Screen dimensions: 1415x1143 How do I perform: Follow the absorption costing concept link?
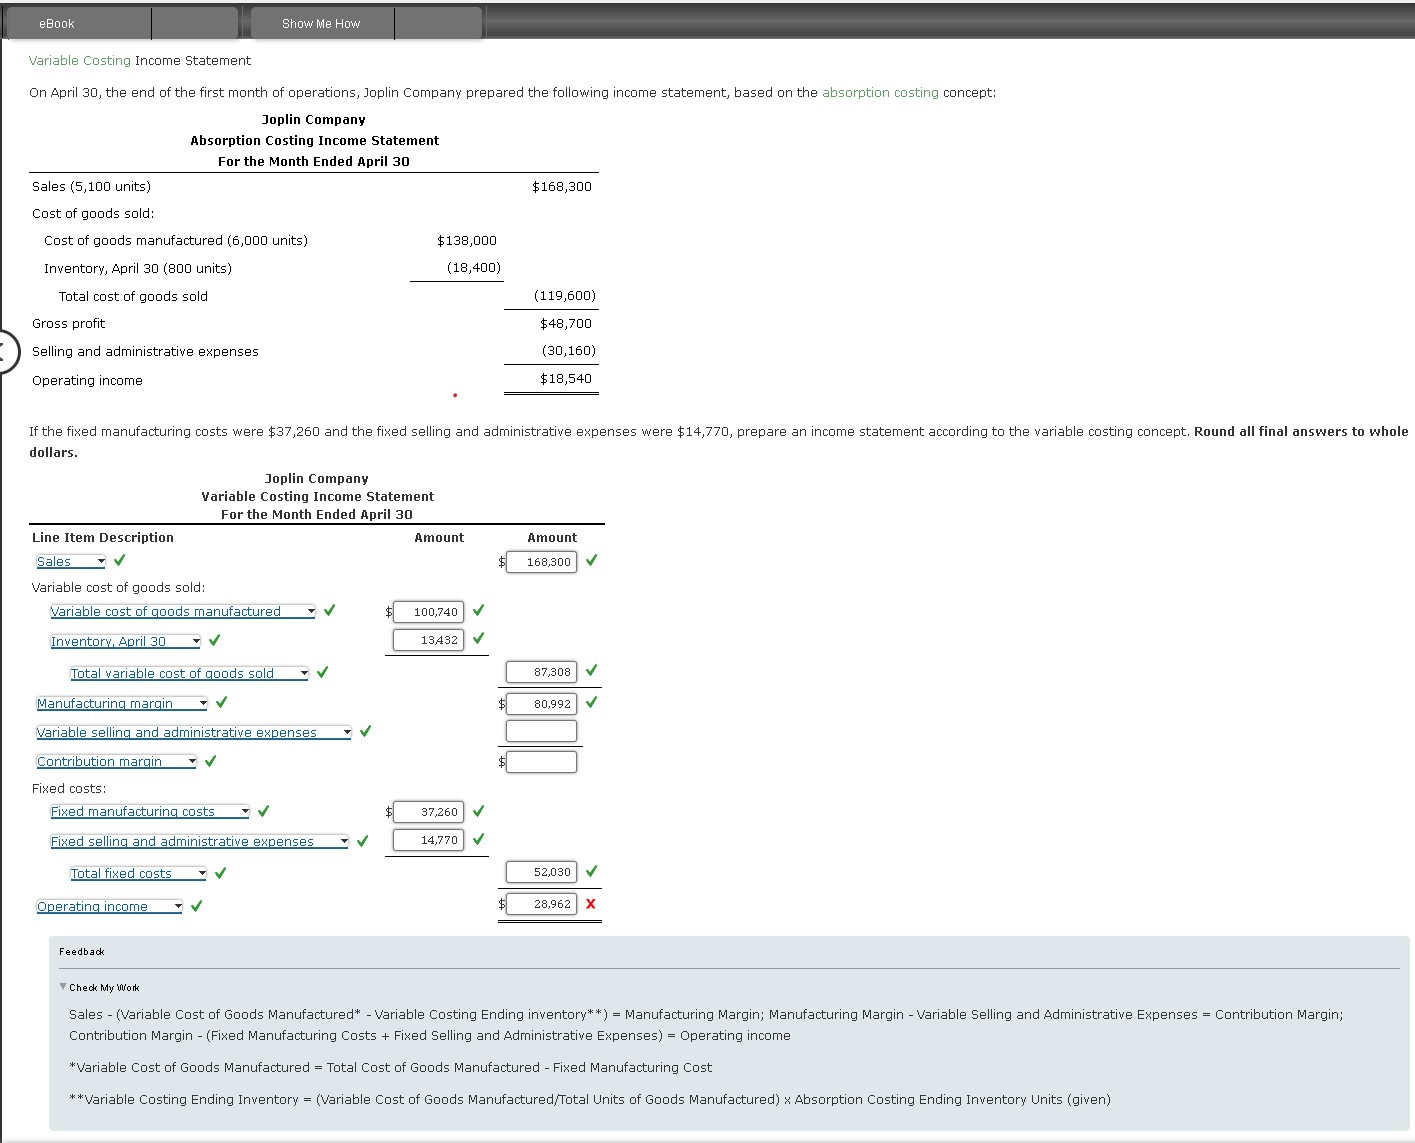pos(880,92)
